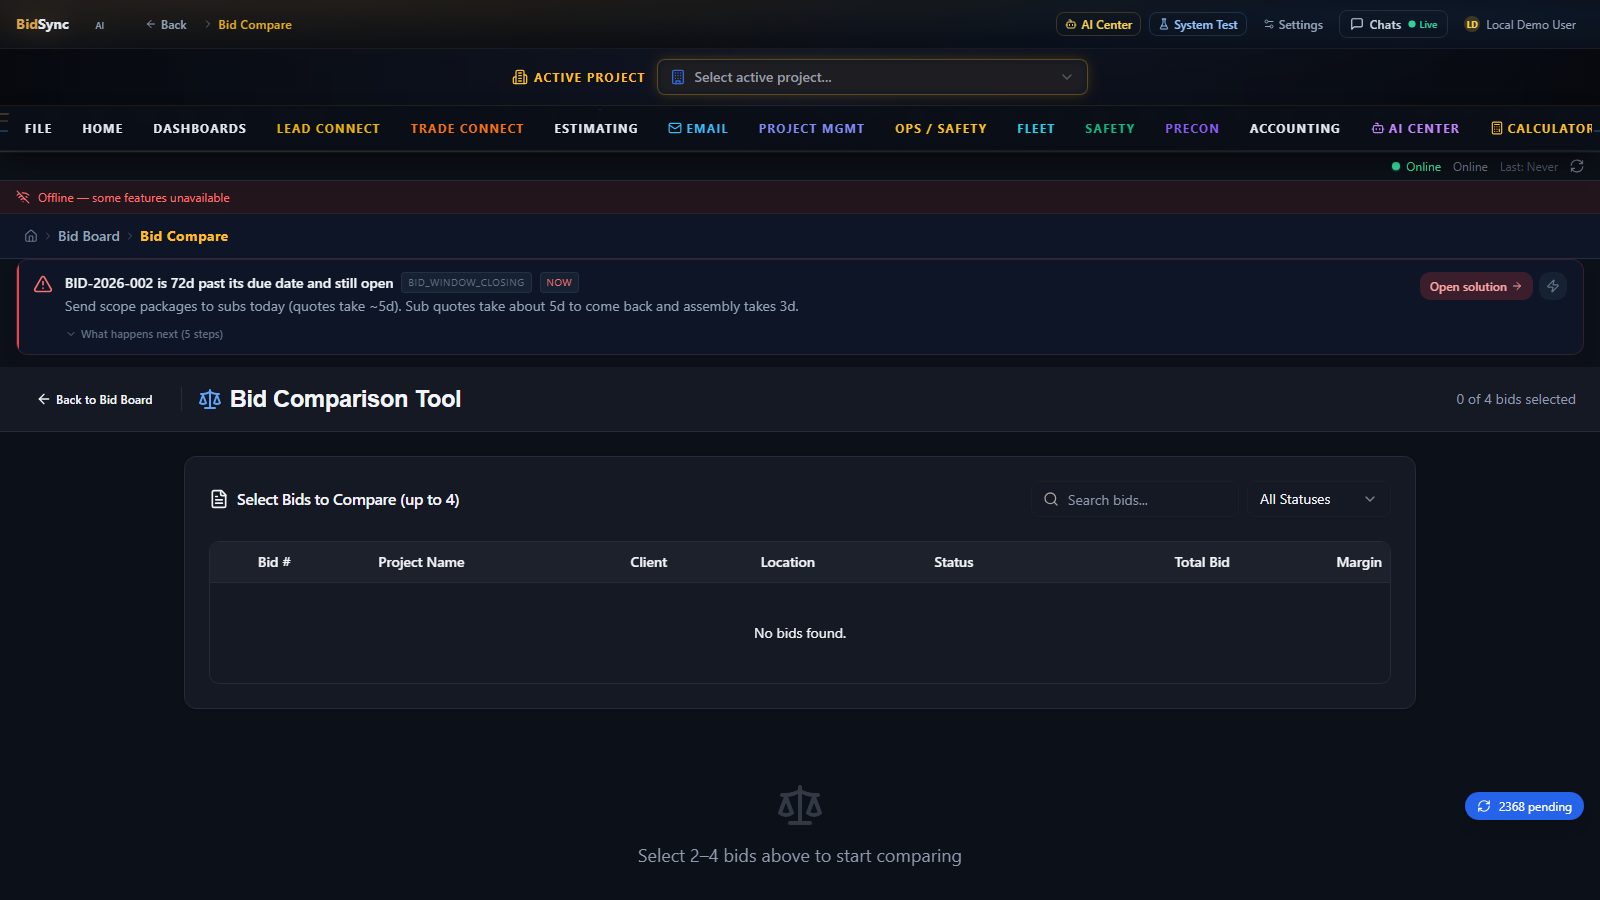Open Settings from the top bar
The width and height of the screenshot is (1600, 900).
point(1293,24)
